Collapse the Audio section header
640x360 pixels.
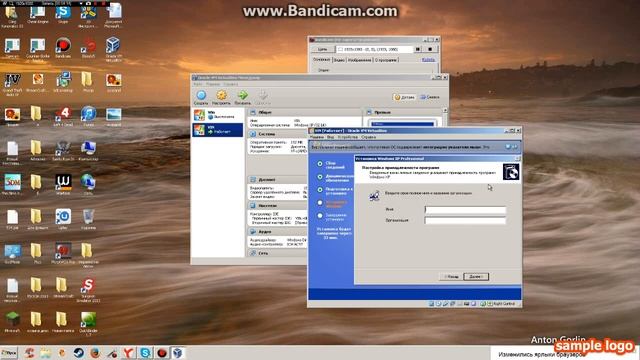point(278,231)
